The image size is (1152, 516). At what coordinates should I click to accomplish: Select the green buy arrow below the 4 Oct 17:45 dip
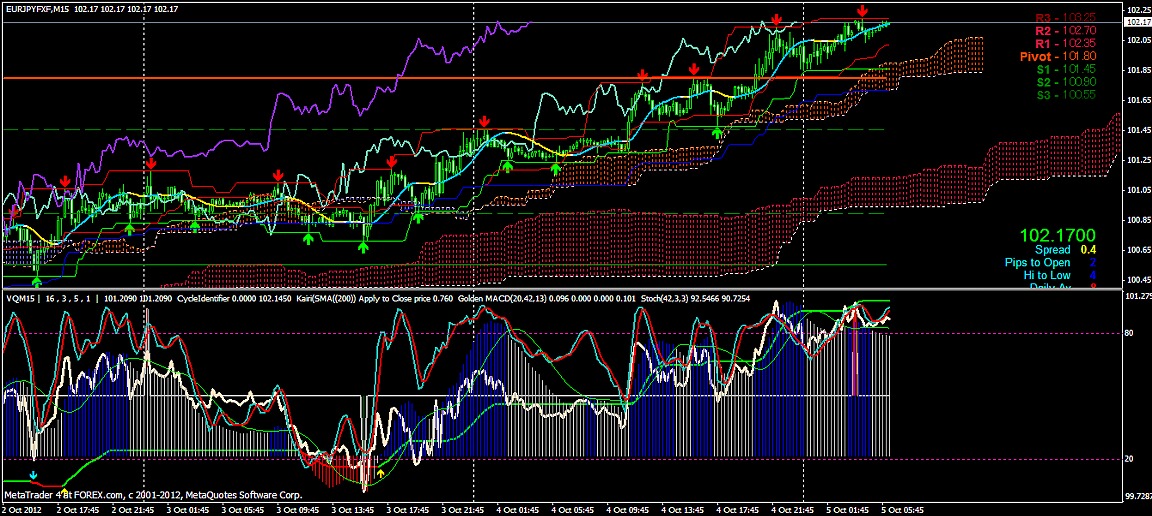[x=718, y=132]
